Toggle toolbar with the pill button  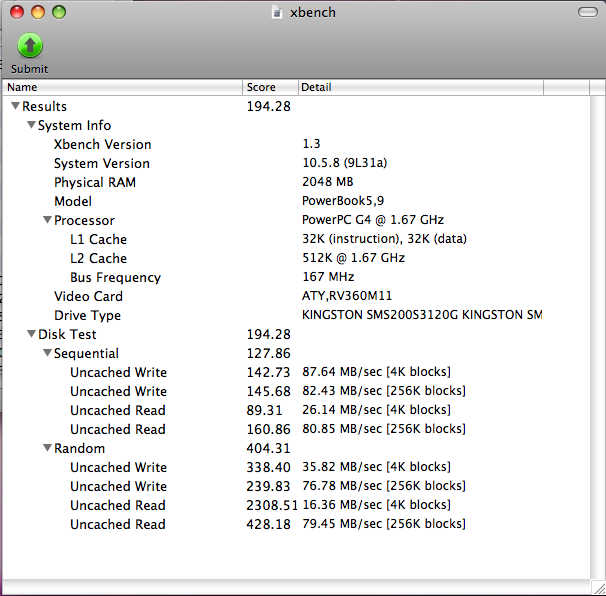click(587, 12)
